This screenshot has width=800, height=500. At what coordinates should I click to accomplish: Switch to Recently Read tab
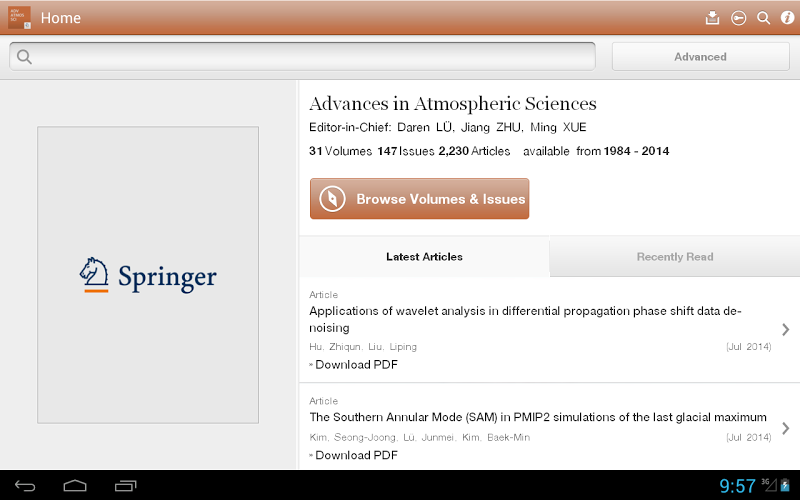[x=675, y=257]
